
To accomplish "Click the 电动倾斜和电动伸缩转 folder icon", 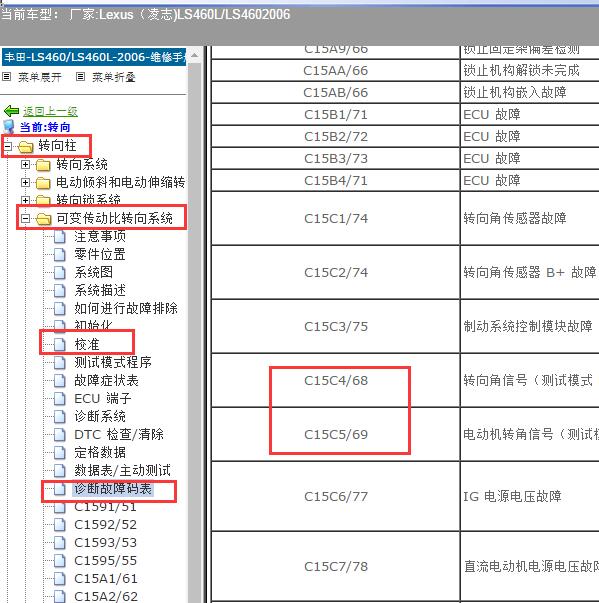I will pyautogui.click(x=43, y=183).
